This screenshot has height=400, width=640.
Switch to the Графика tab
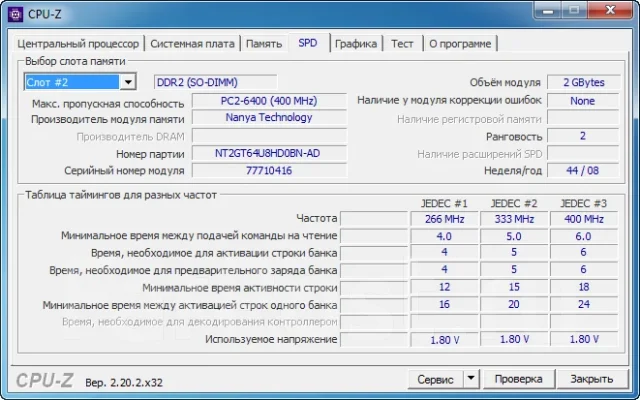(x=356, y=44)
